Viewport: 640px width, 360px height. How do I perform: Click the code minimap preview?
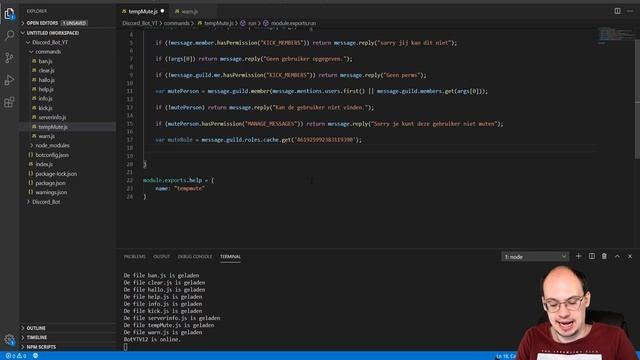[616, 36]
